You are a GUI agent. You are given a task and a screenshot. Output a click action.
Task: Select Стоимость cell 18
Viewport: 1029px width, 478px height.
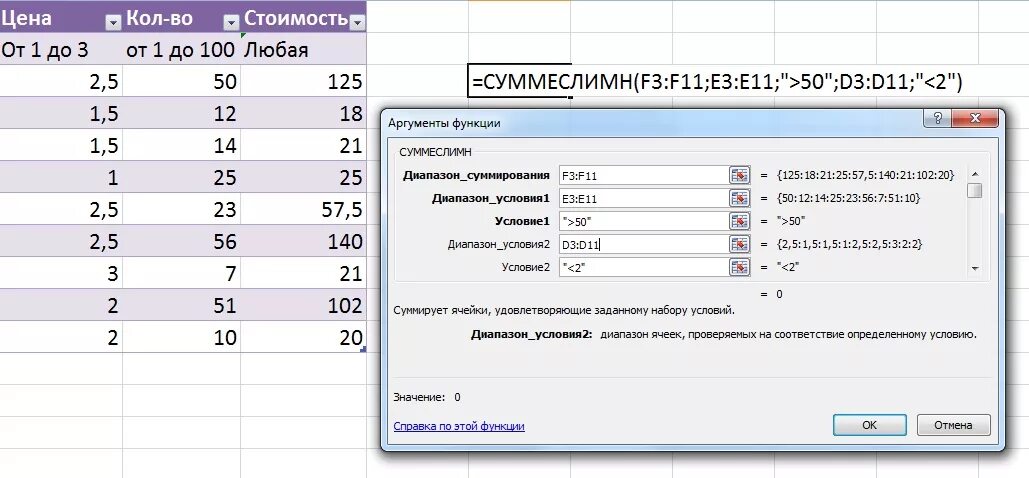tap(303, 113)
